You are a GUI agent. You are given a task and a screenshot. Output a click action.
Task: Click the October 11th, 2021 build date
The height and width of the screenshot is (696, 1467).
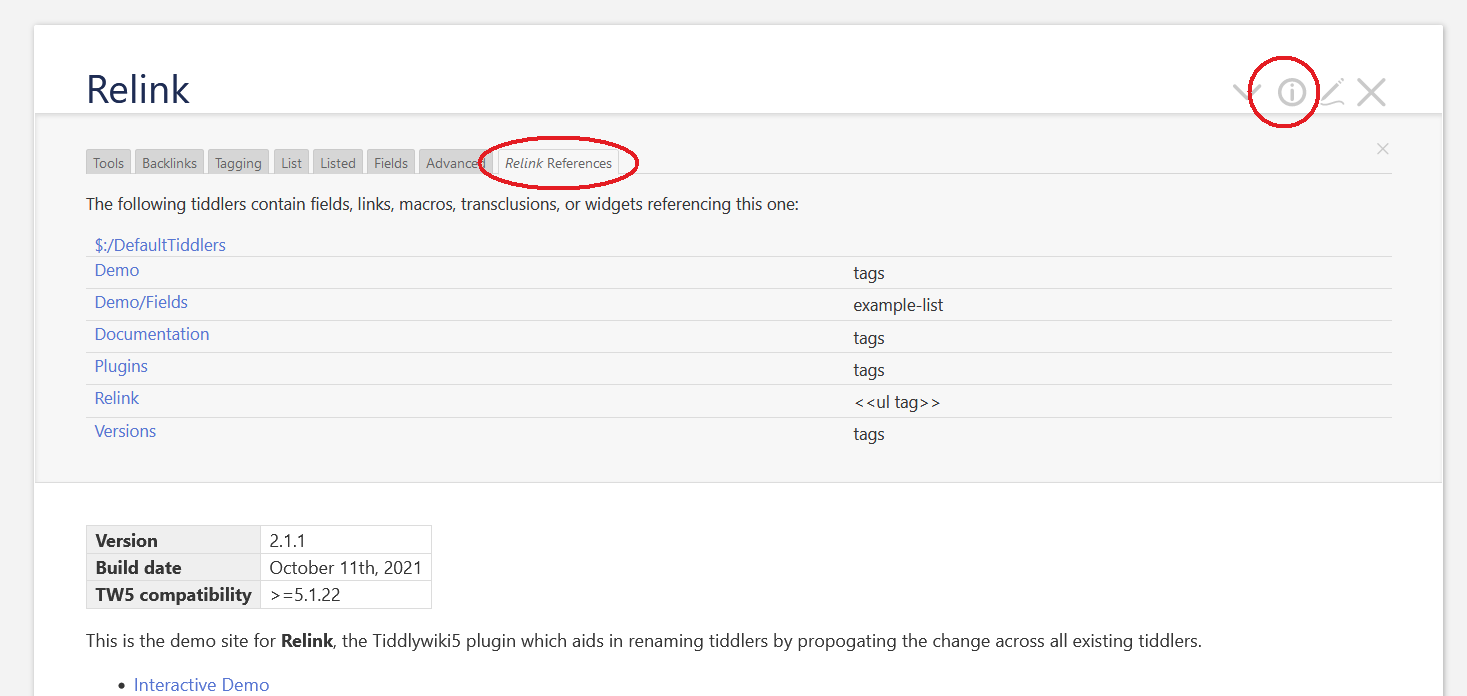[x=346, y=567]
